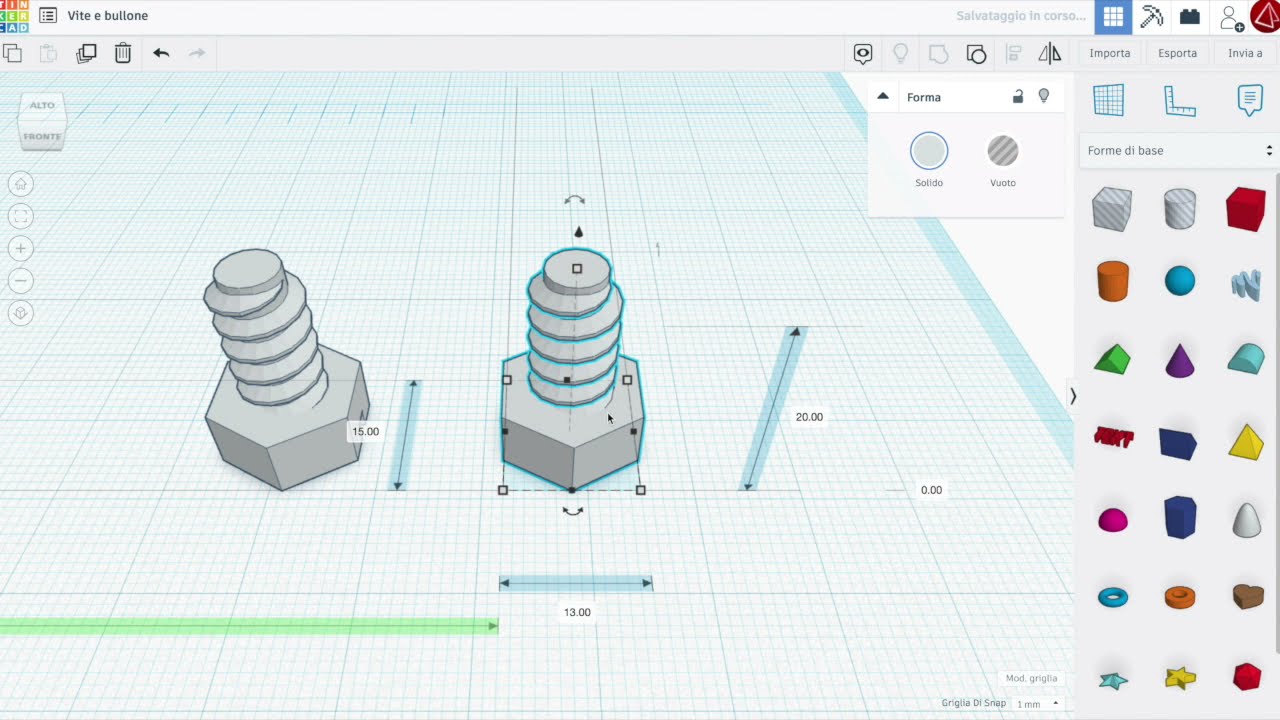
Task: Delete the selected shape with trash icon
Action: click(x=123, y=53)
